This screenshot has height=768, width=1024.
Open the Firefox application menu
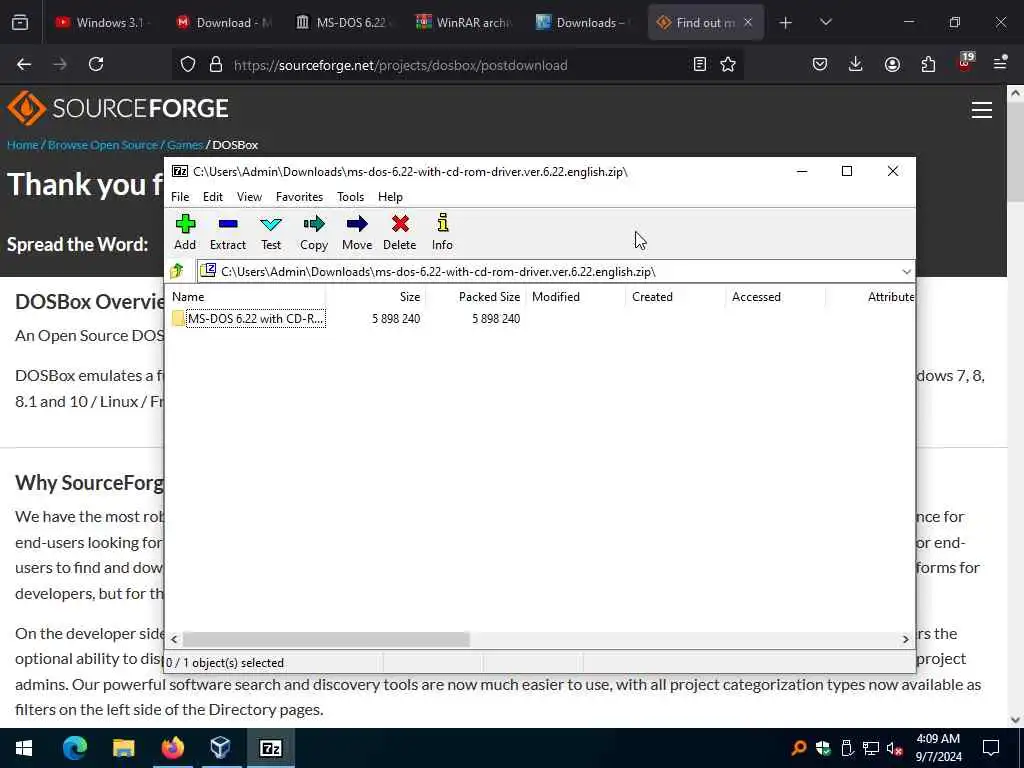(1000, 63)
